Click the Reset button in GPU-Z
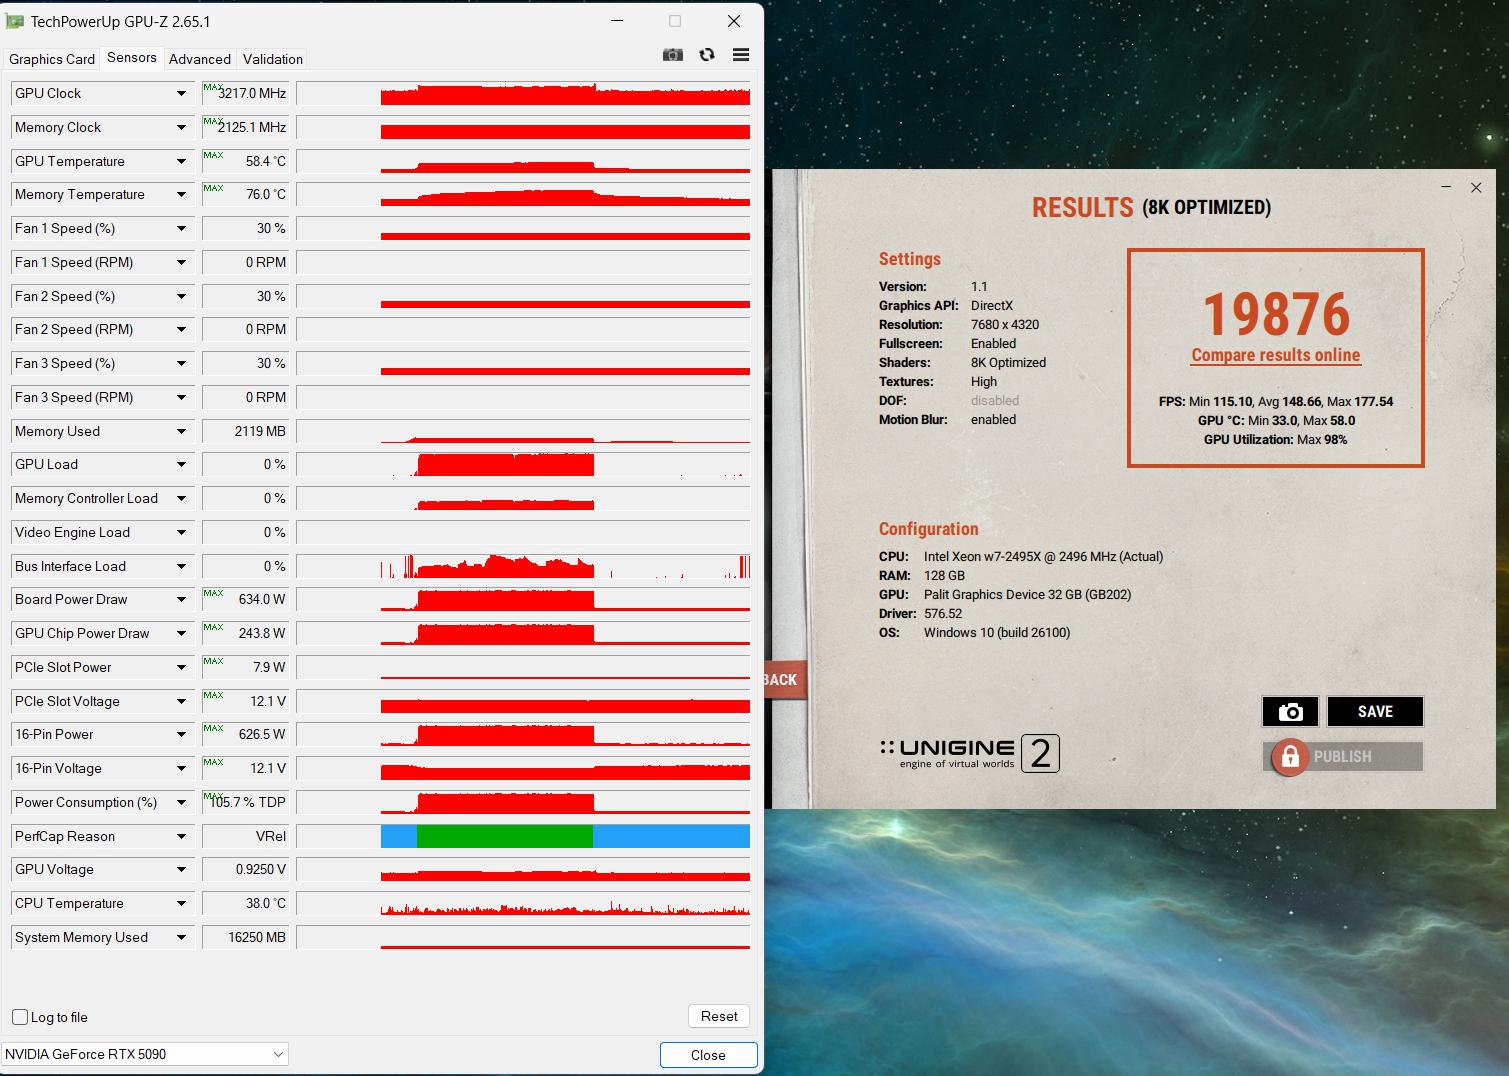Screen dimensions: 1509x1076 tap(719, 1016)
